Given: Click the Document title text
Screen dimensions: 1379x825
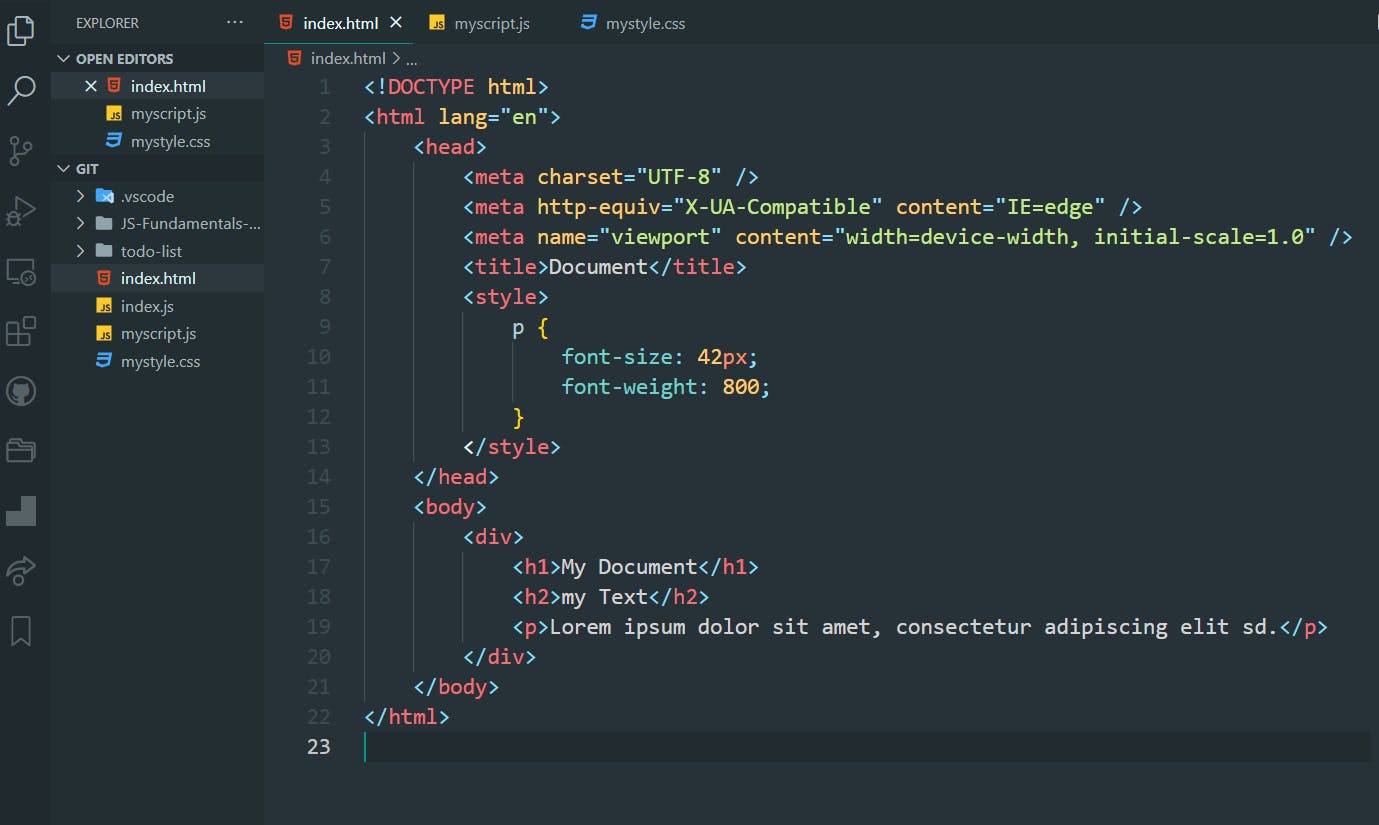Looking at the screenshot, I should (598, 267).
